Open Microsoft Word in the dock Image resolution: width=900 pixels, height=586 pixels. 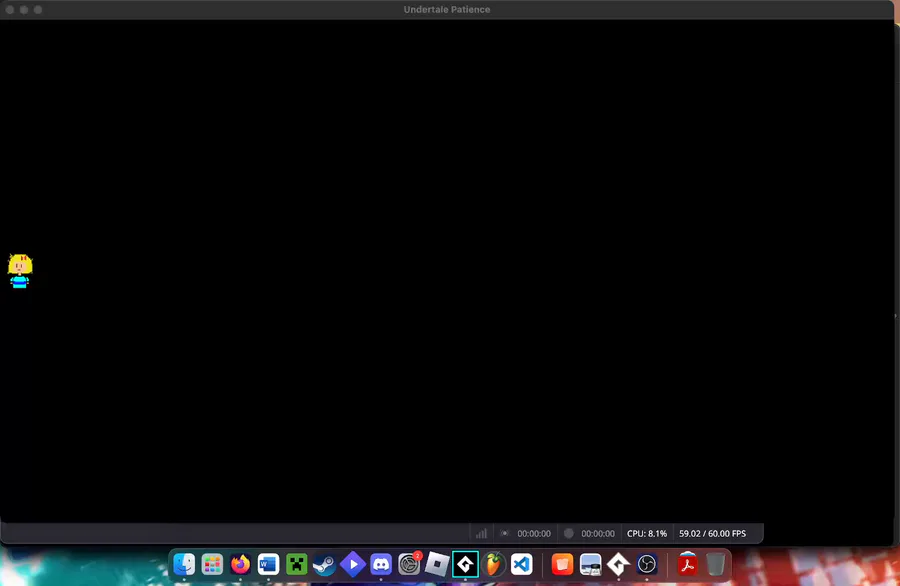(269, 564)
